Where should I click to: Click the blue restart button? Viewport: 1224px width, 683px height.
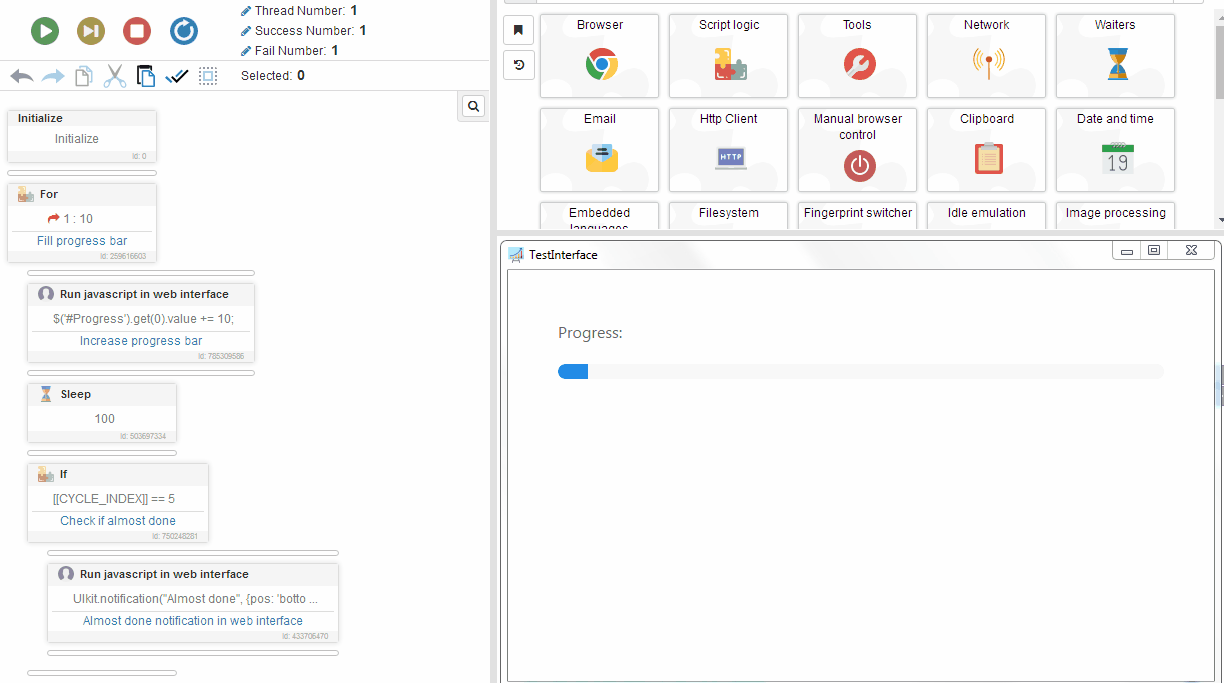click(x=184, y=31)
